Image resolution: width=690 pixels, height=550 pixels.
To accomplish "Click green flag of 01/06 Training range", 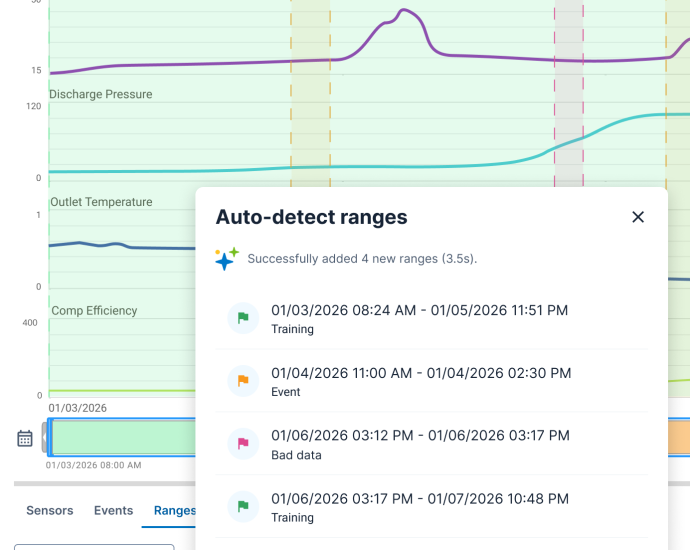I will [x=243, y=506].
